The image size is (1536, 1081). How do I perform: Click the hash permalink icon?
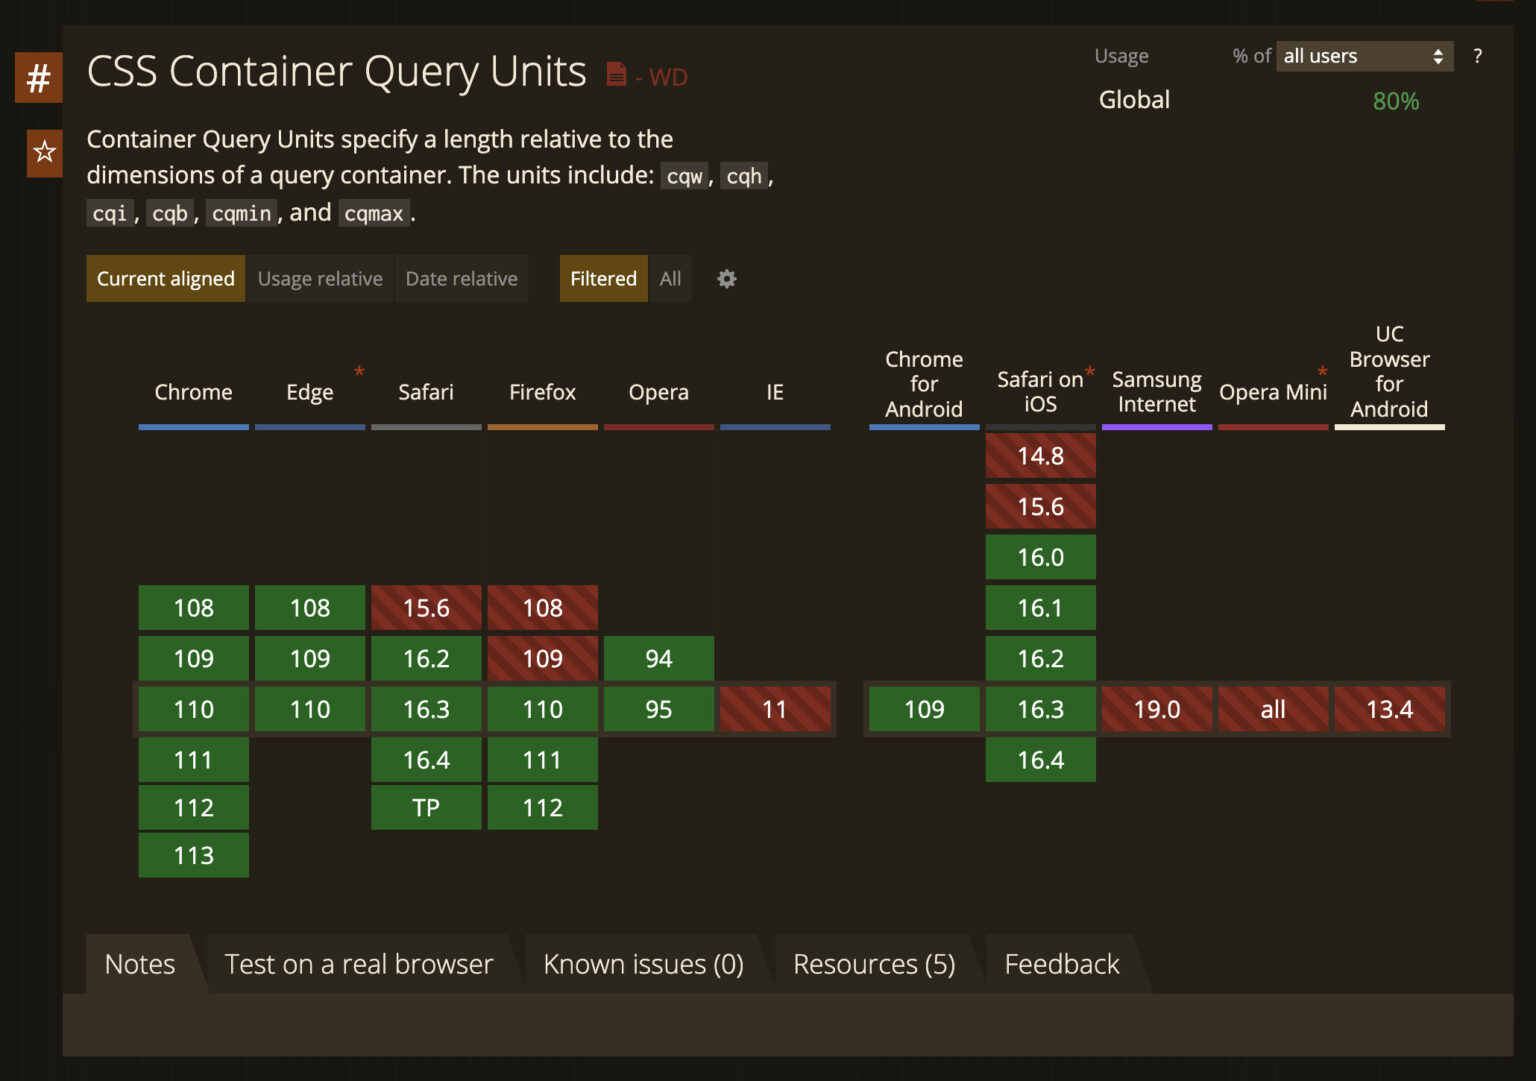tap(38, 78)
